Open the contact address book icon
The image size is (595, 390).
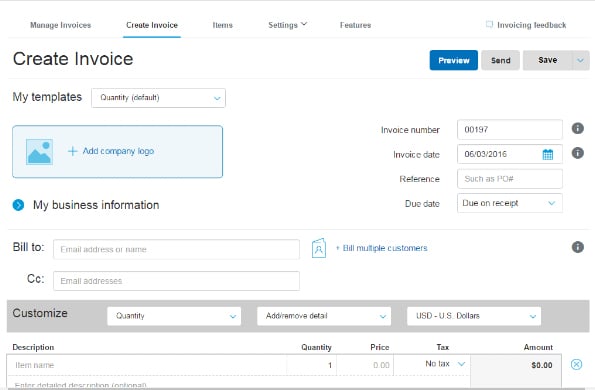pos(319,248)
